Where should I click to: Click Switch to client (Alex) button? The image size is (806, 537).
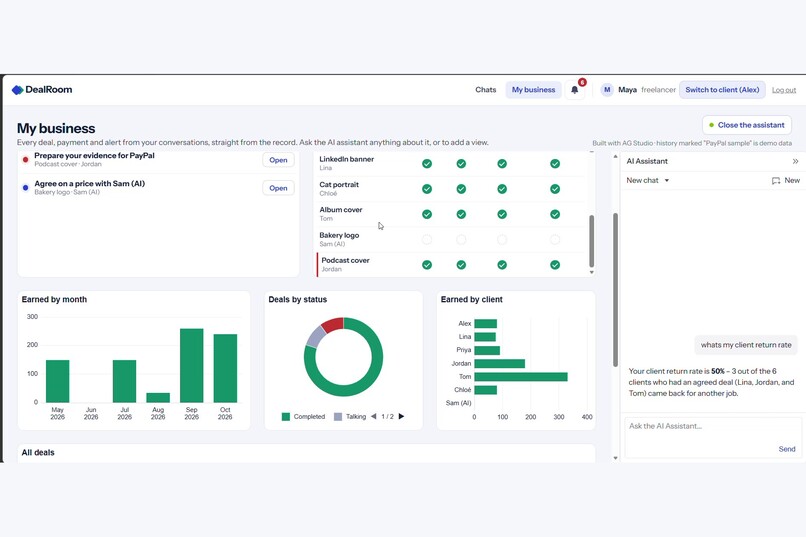(722, 89)
